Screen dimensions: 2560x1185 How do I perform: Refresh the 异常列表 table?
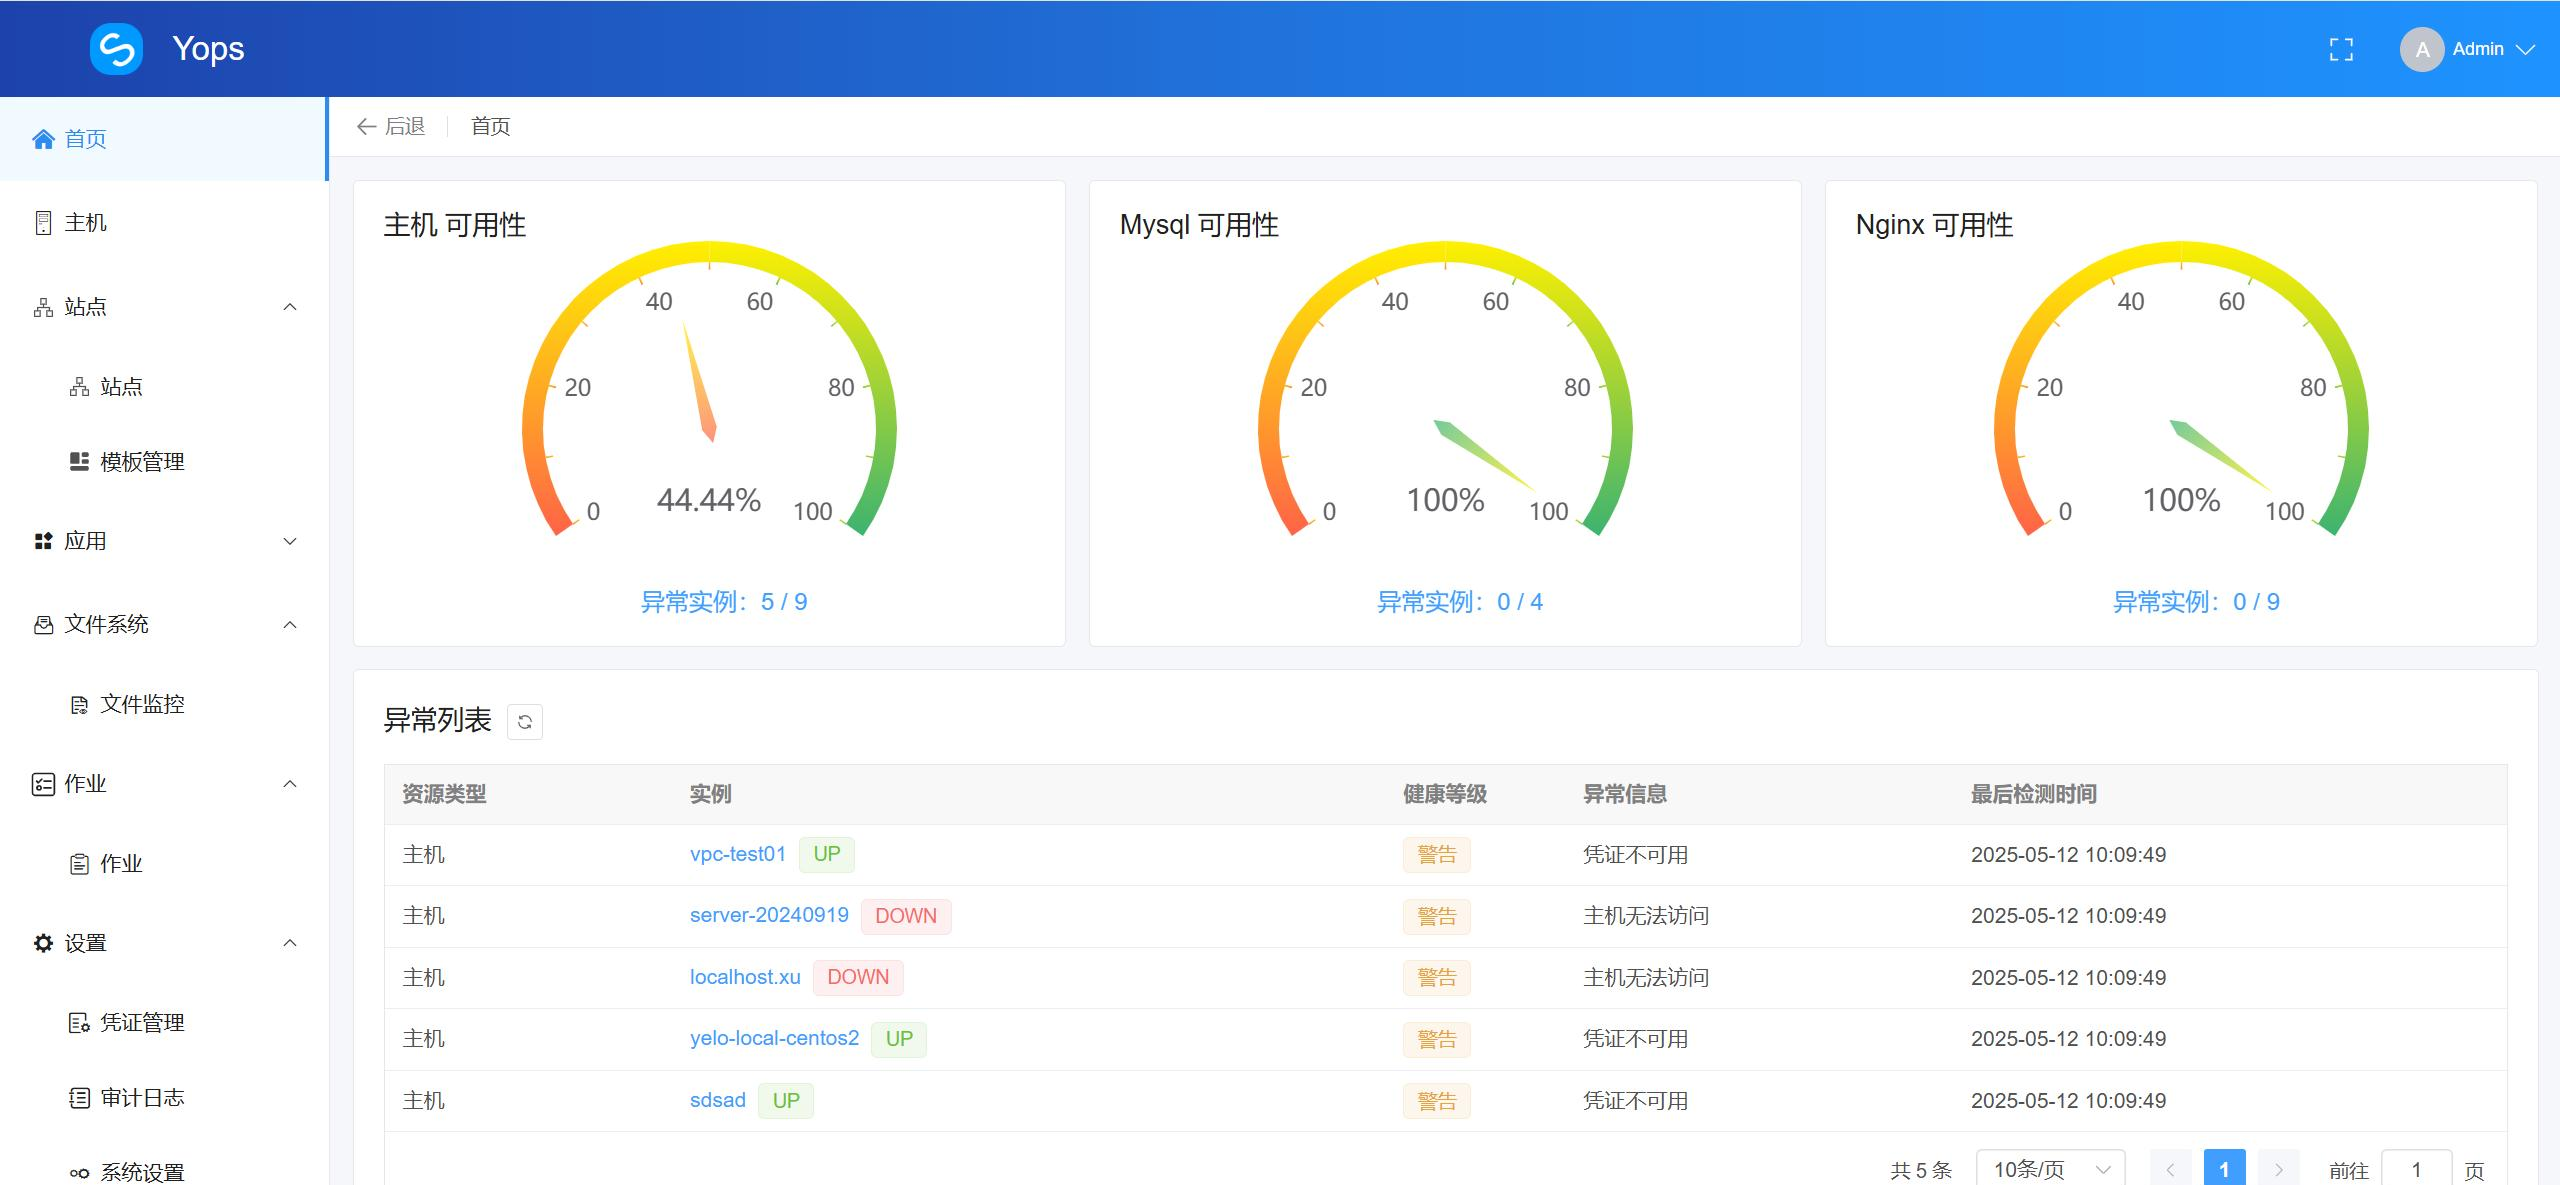pos(524,721)
